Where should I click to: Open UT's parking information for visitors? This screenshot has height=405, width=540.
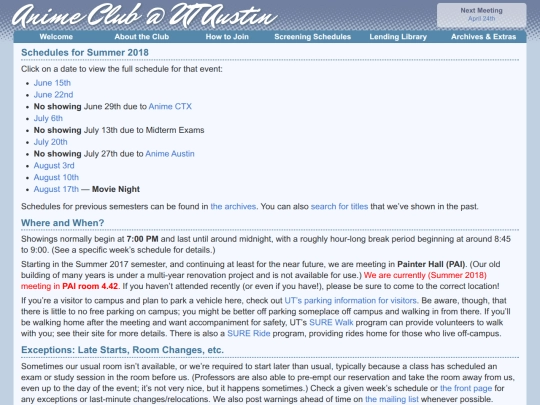pyautogui.click(x=351, y=301)
